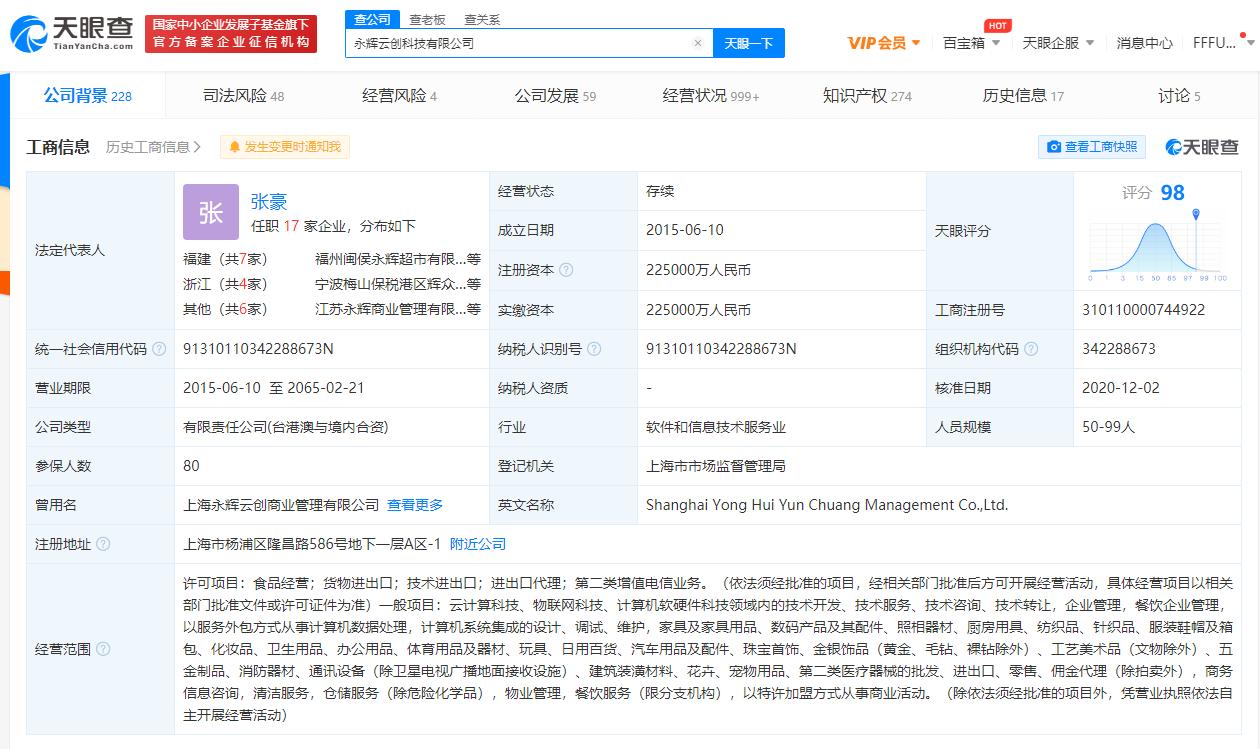The height and width of the screenshot is (749, 1260).
Task: Click the help icon beside 注册地址
Action: coord(103,544)
